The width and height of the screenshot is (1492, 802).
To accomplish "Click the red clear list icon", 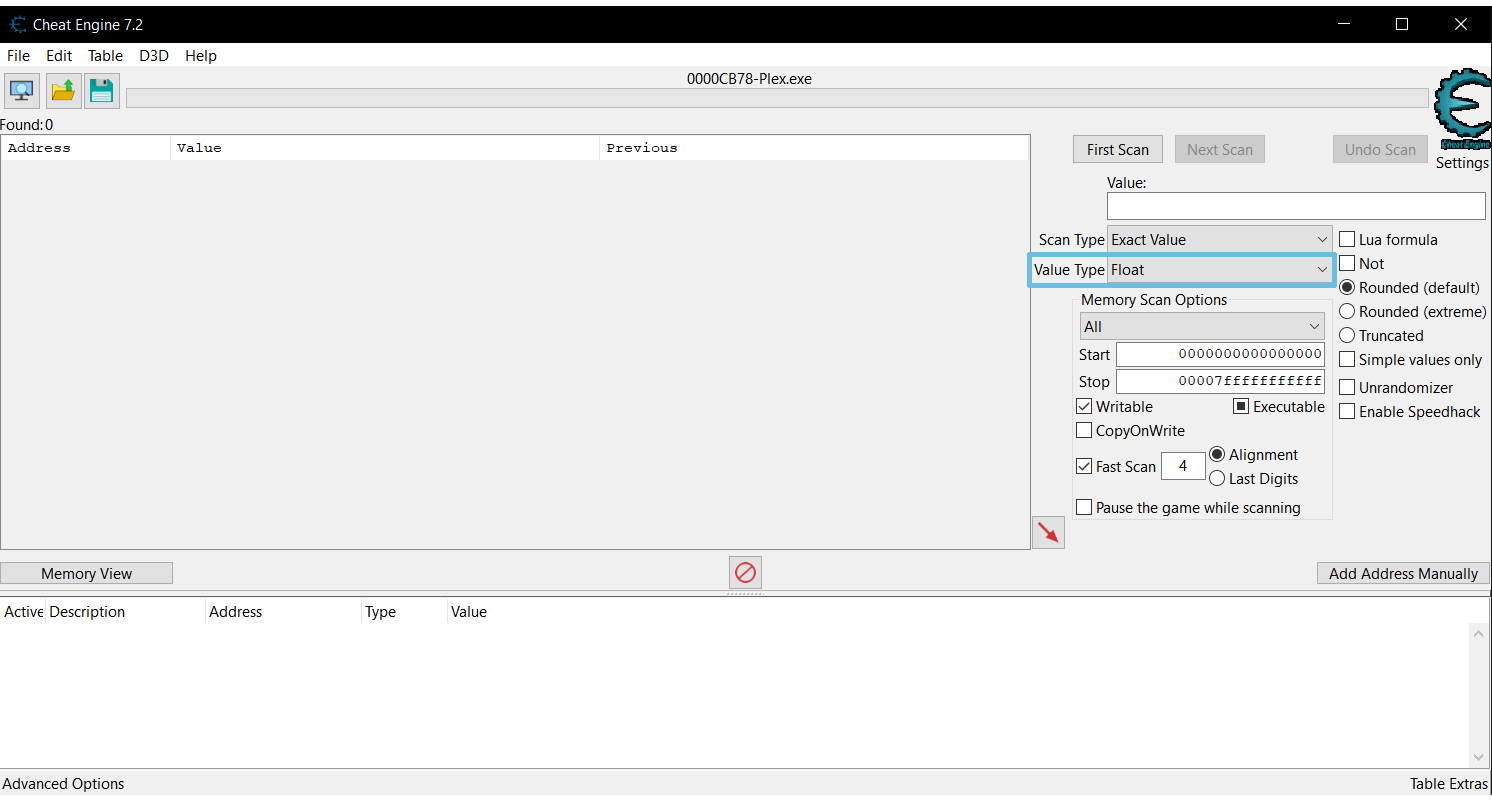I will 746,573.
